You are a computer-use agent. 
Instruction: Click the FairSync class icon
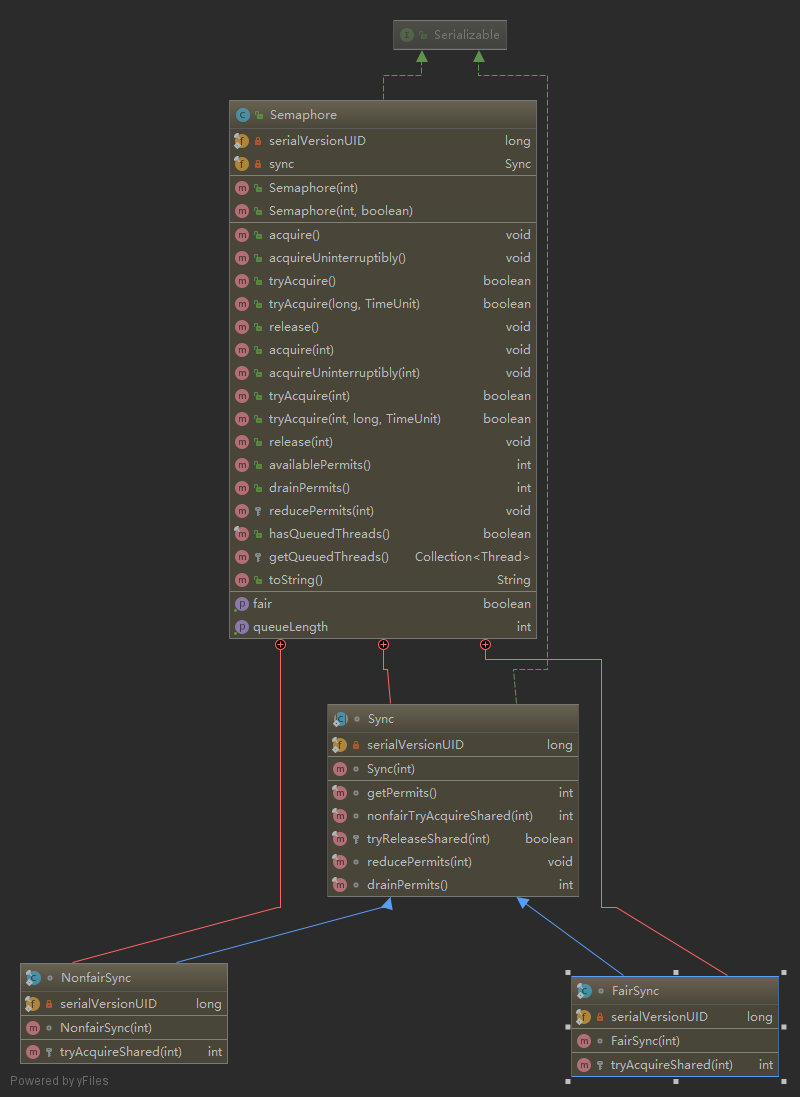(584, 991)
